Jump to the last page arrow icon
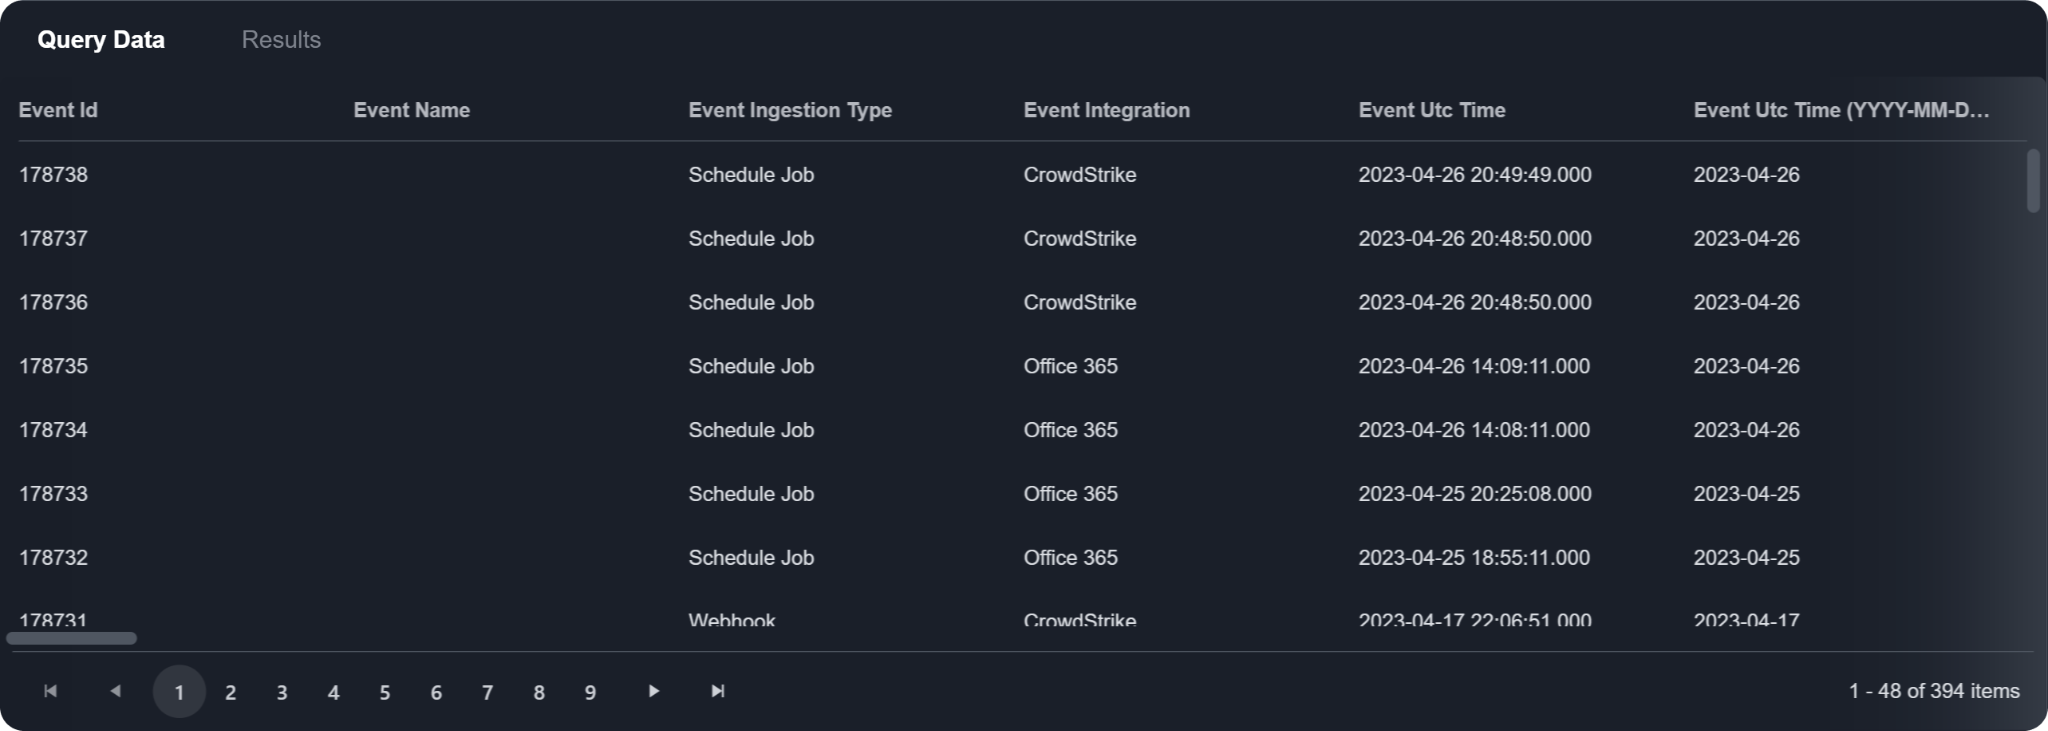 coord(717,691)
